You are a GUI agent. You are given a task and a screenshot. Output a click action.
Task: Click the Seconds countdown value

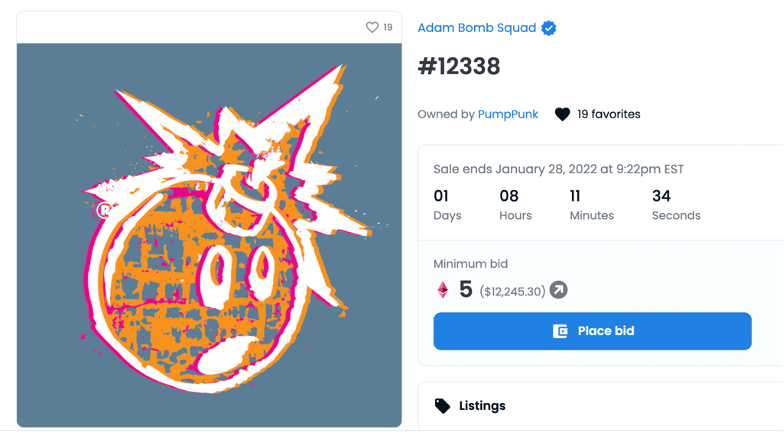pos(661,196)
